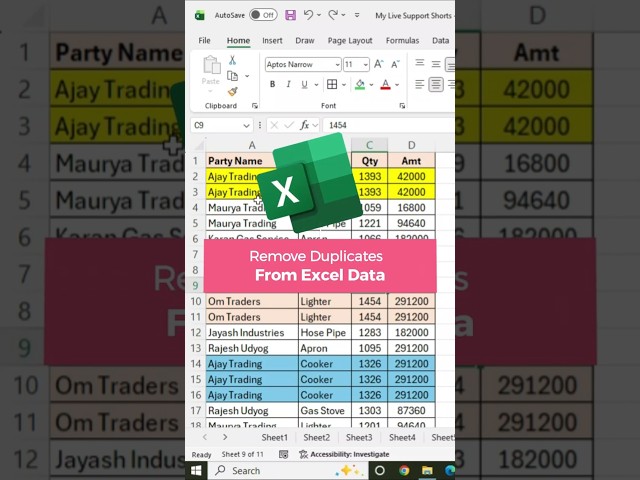Click the Borders icon
The height and width of the screenshot is (480, 640).
[x=332, y=84]
